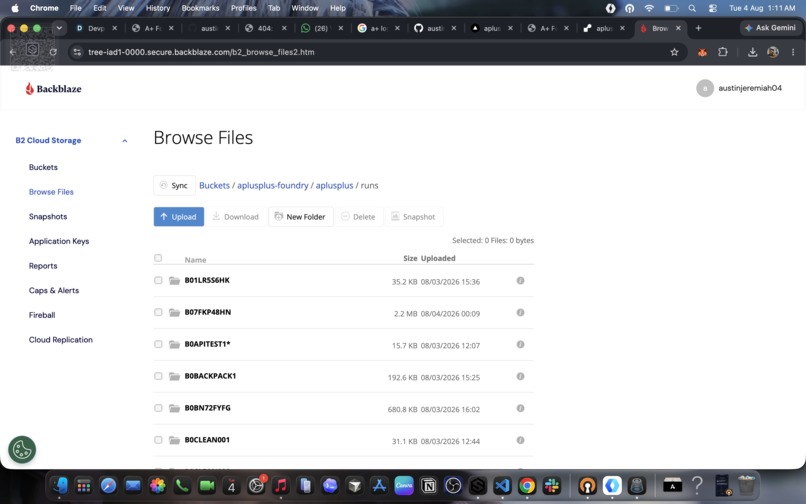
Task: Open Safari from dock
Action: coord(108,485)
